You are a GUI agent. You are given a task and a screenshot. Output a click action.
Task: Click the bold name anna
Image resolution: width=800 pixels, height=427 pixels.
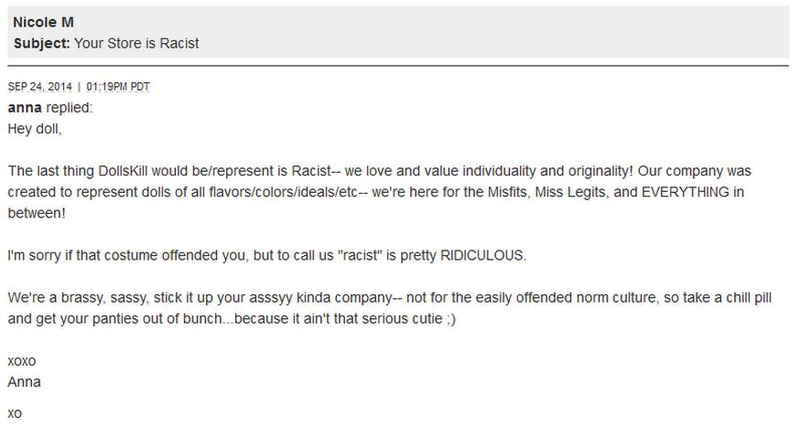click(x=24, y=108)
